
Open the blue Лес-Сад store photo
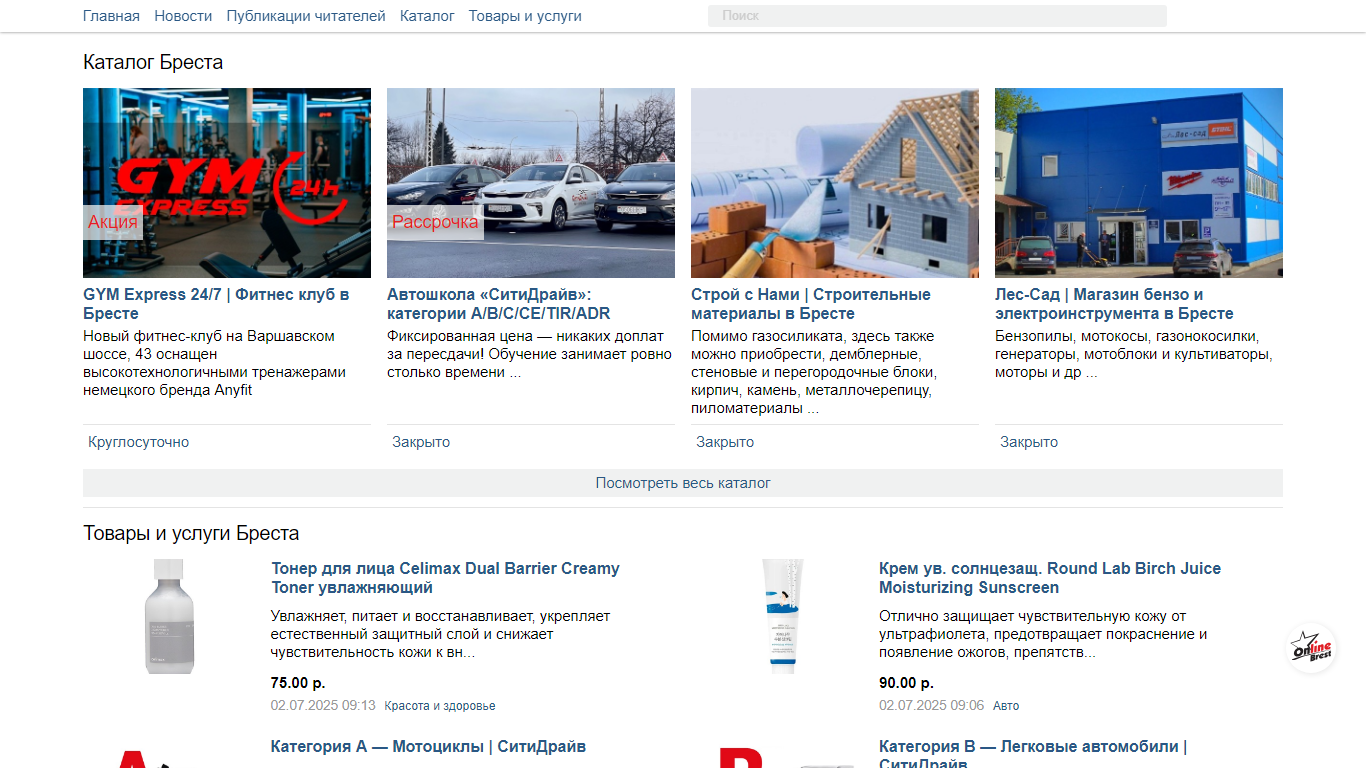[x=1139, y=183]
